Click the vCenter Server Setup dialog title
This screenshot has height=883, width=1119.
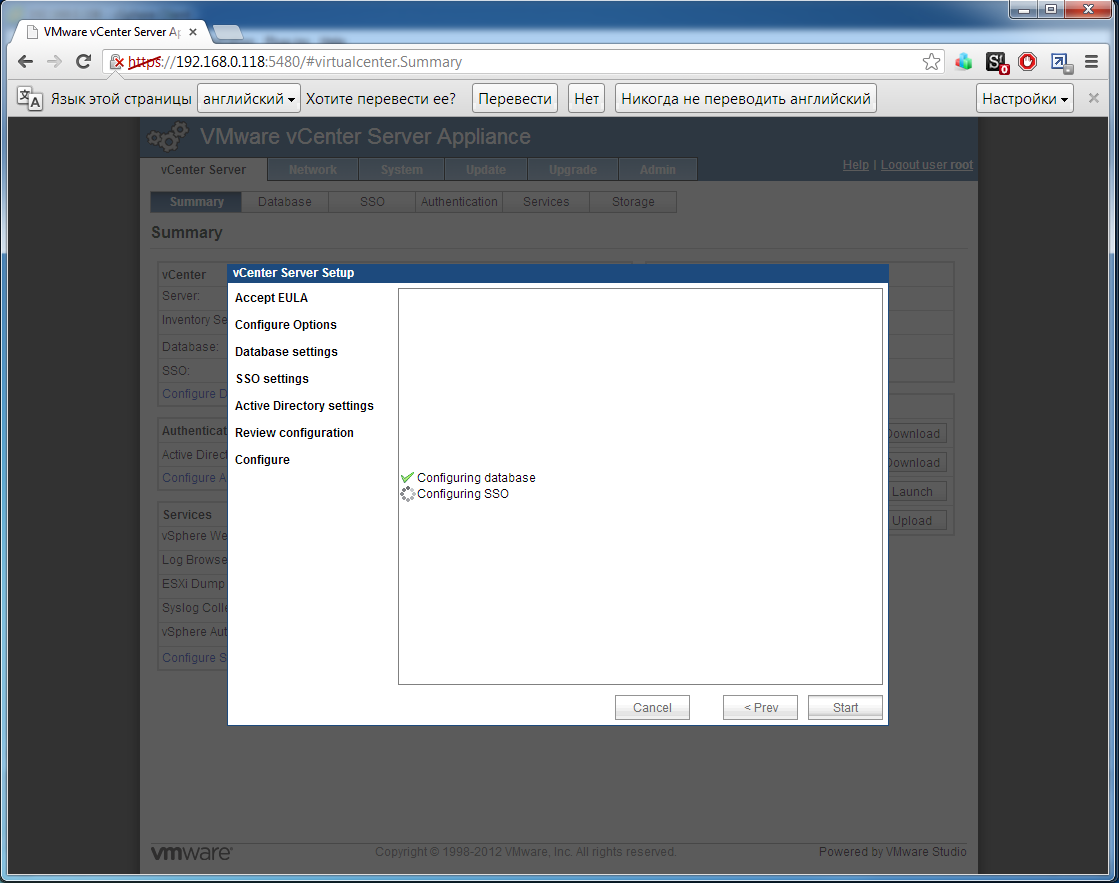pos(293,273)
